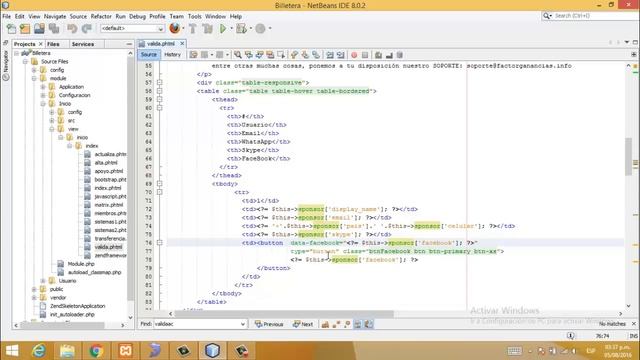
Task: Switch to the Files tab
Action: [x=53, y=44]
